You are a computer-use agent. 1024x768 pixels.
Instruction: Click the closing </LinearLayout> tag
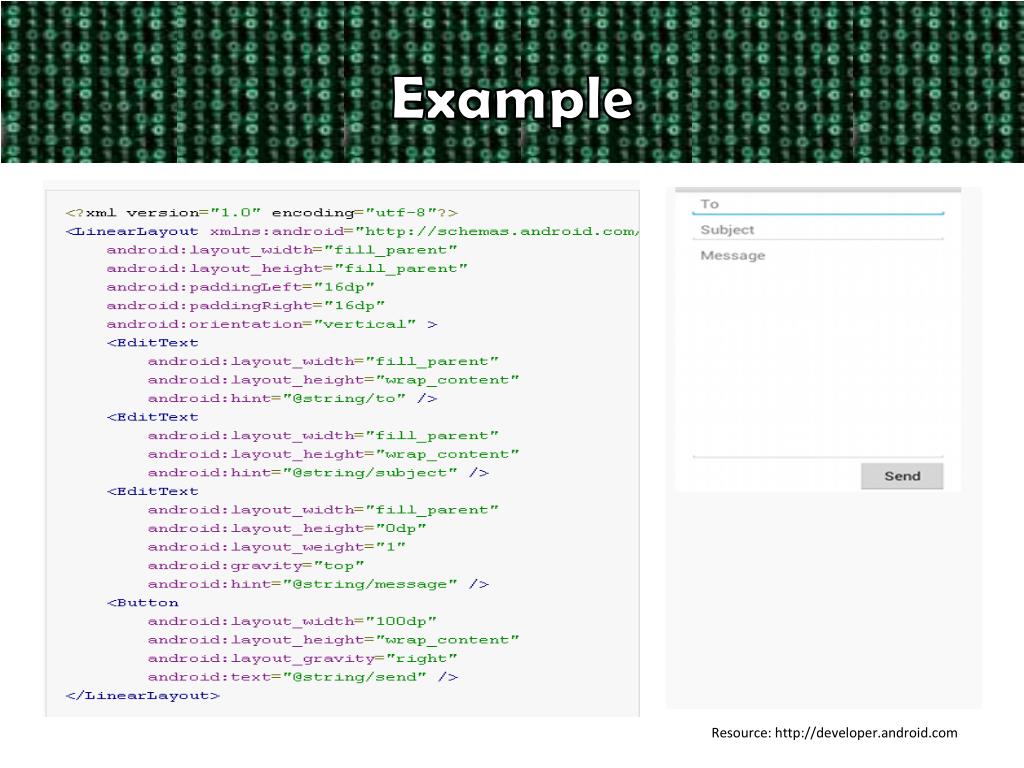pyautogui.click(x=142, y=696)
